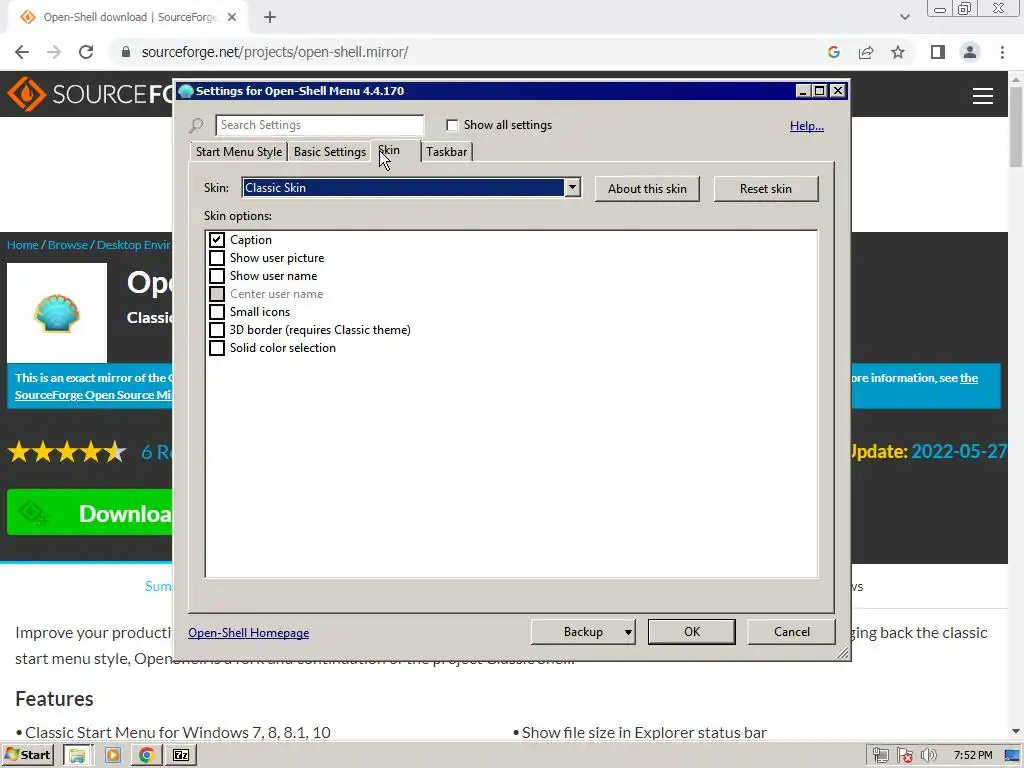Click Chrome's forward arrow
The image size is (1024, 768).
point(54,52)
